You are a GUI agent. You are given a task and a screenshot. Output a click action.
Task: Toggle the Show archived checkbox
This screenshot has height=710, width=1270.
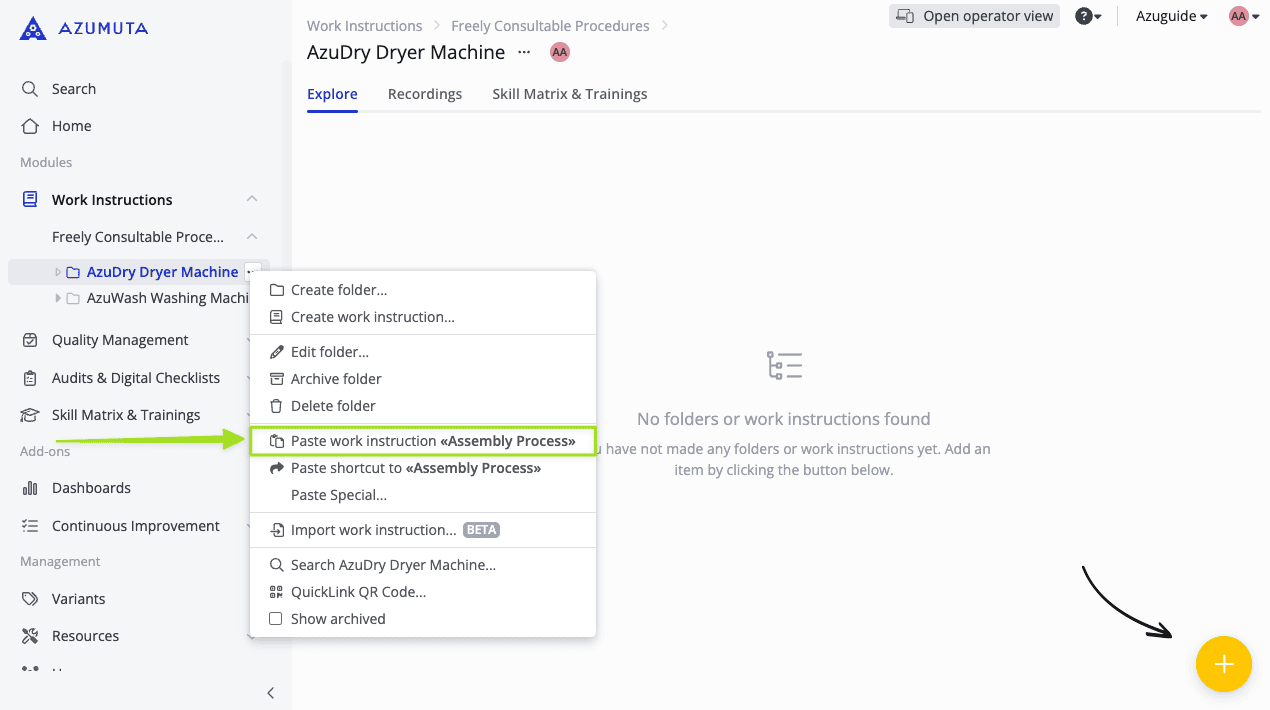tap(277, 619)
